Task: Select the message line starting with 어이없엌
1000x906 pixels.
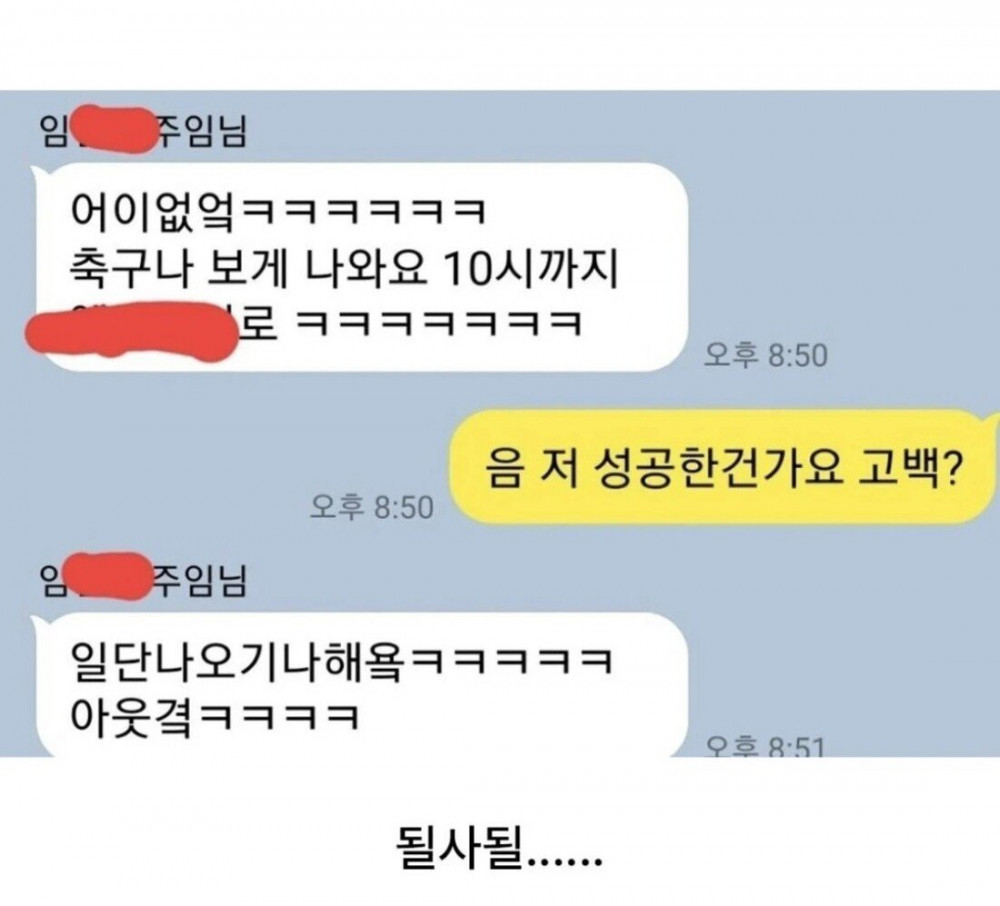Action: pos(278,211)
